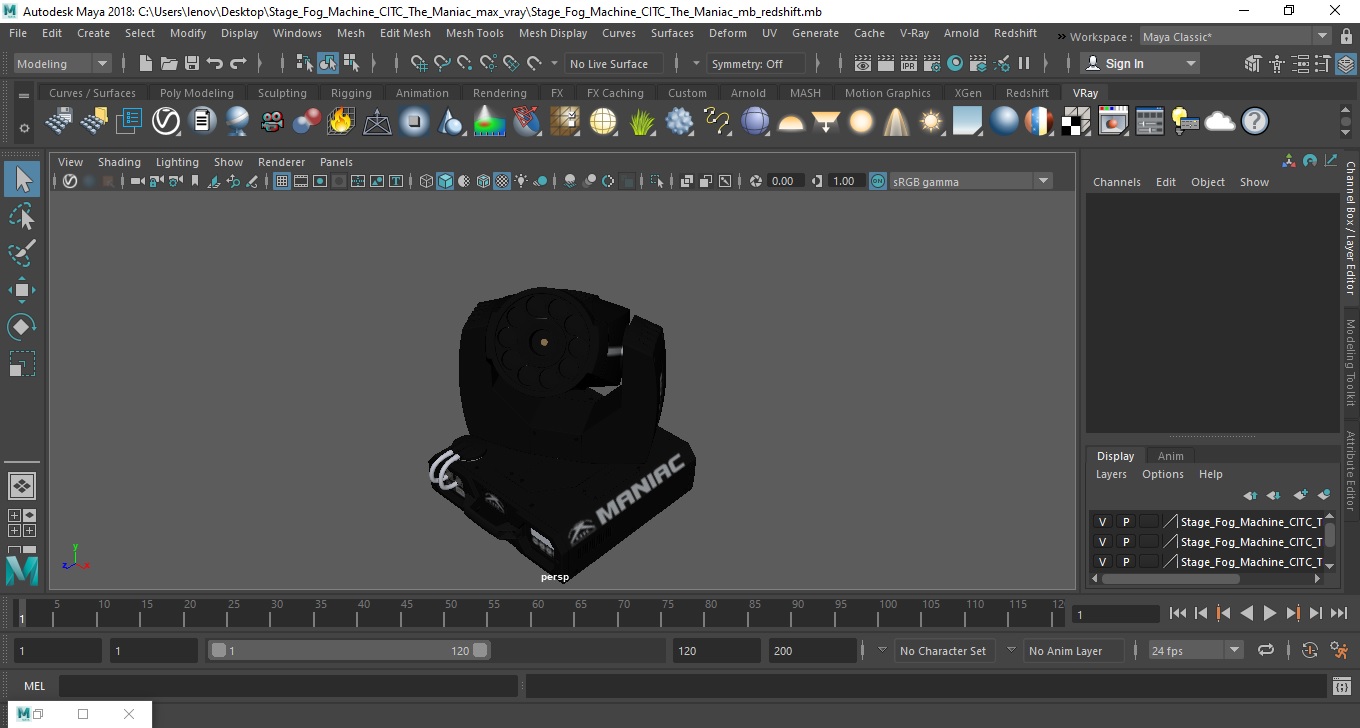This screenshot has width=1360, height=728.
Task: Toggle textured display in viewport
Action: [x=502, y=181]
